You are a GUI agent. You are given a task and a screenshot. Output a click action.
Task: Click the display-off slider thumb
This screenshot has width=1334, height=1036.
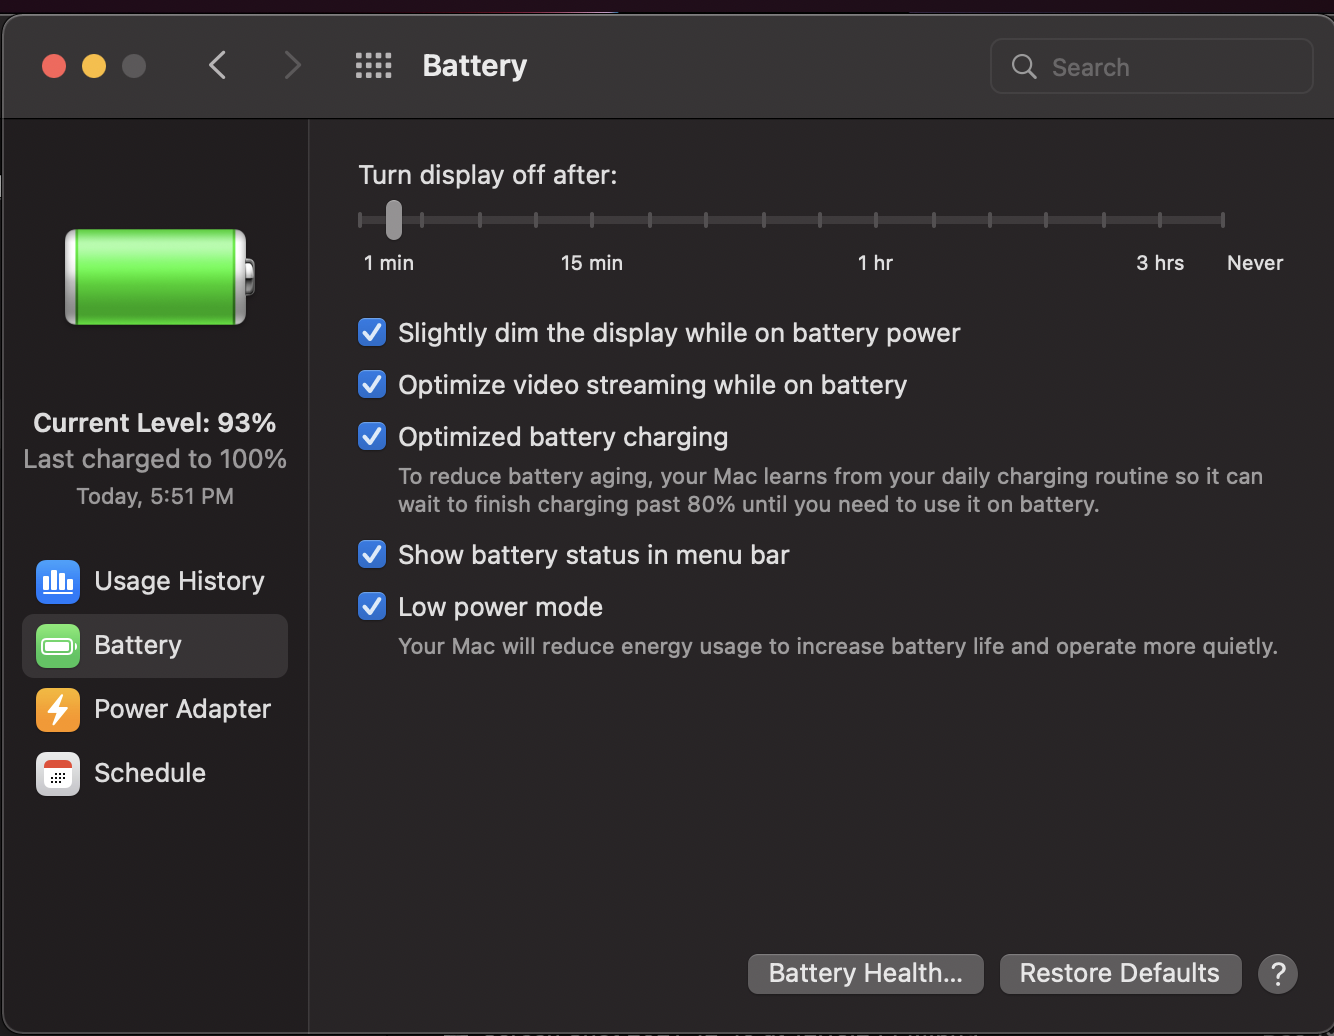click(x=394, y=220)
